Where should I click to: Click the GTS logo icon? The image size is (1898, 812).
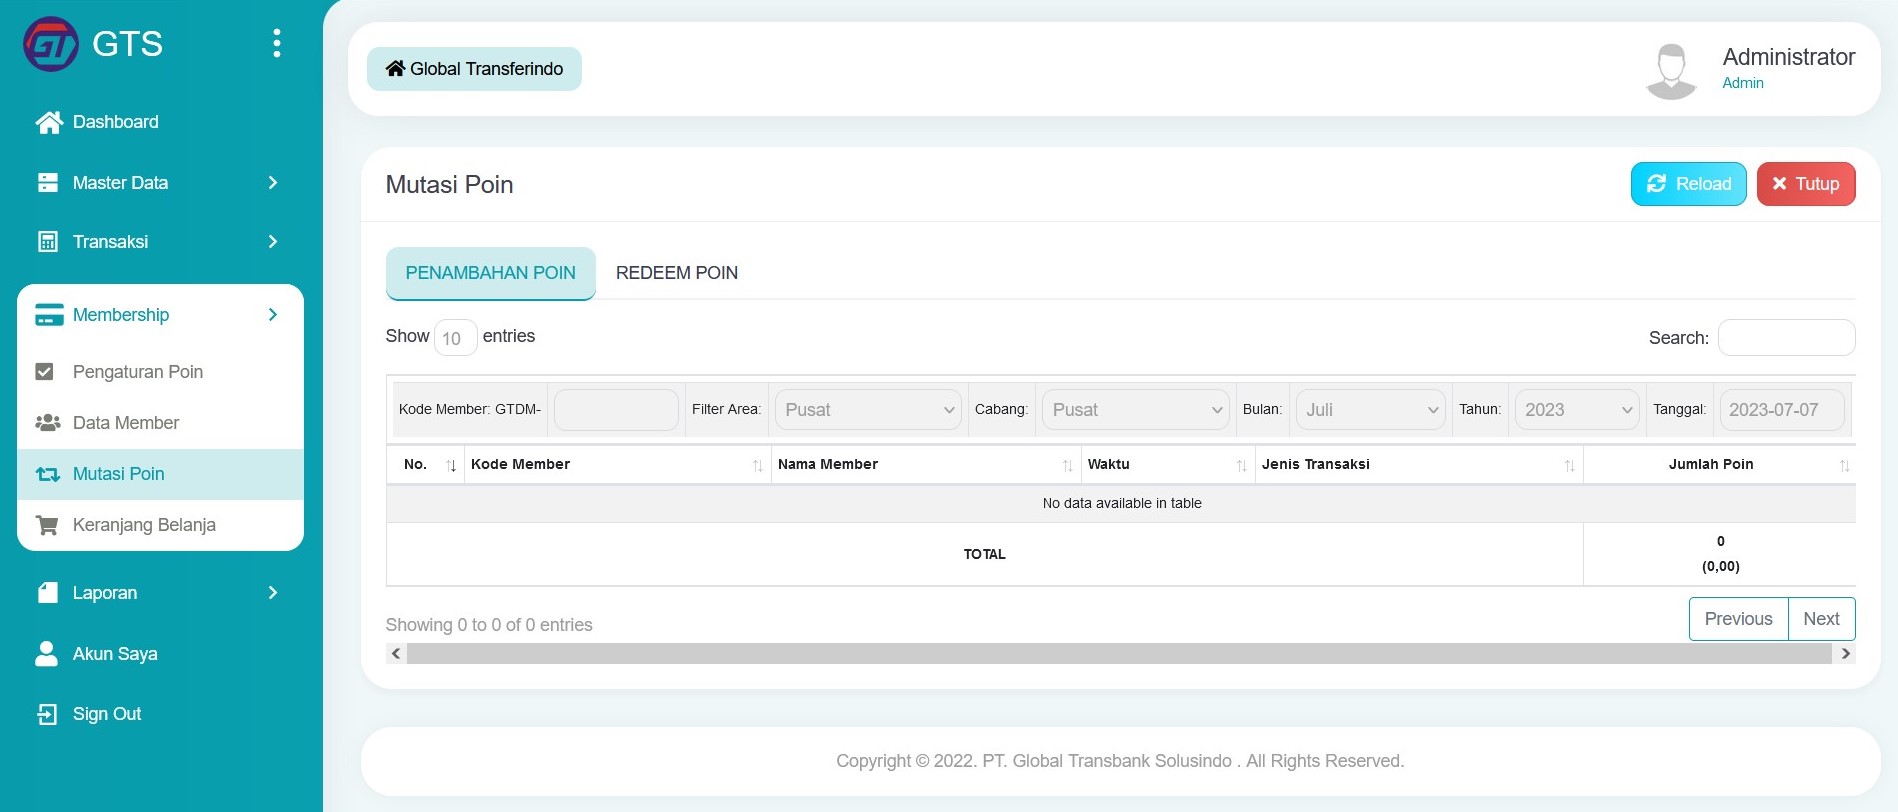point(51,44)
